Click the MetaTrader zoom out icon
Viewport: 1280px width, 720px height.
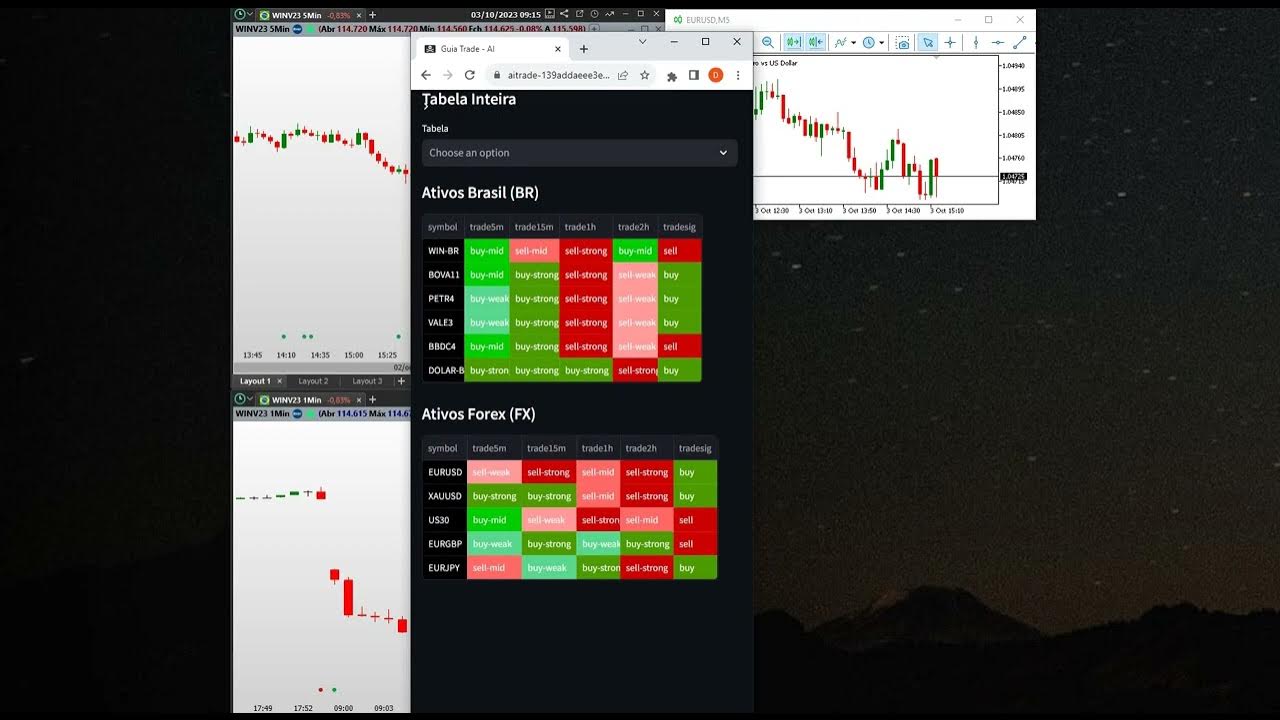coord(768,42)
